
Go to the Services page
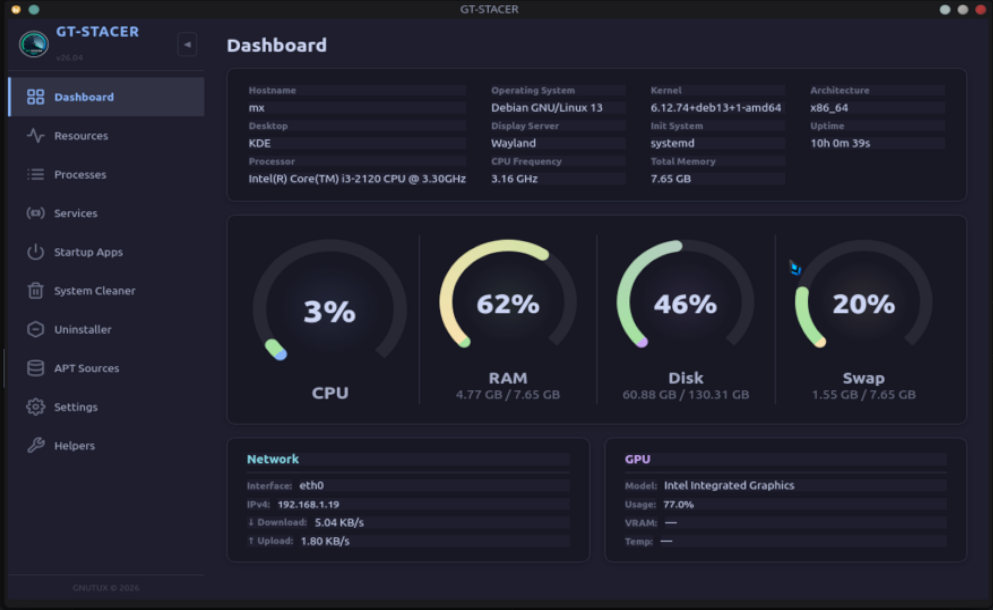106,213
